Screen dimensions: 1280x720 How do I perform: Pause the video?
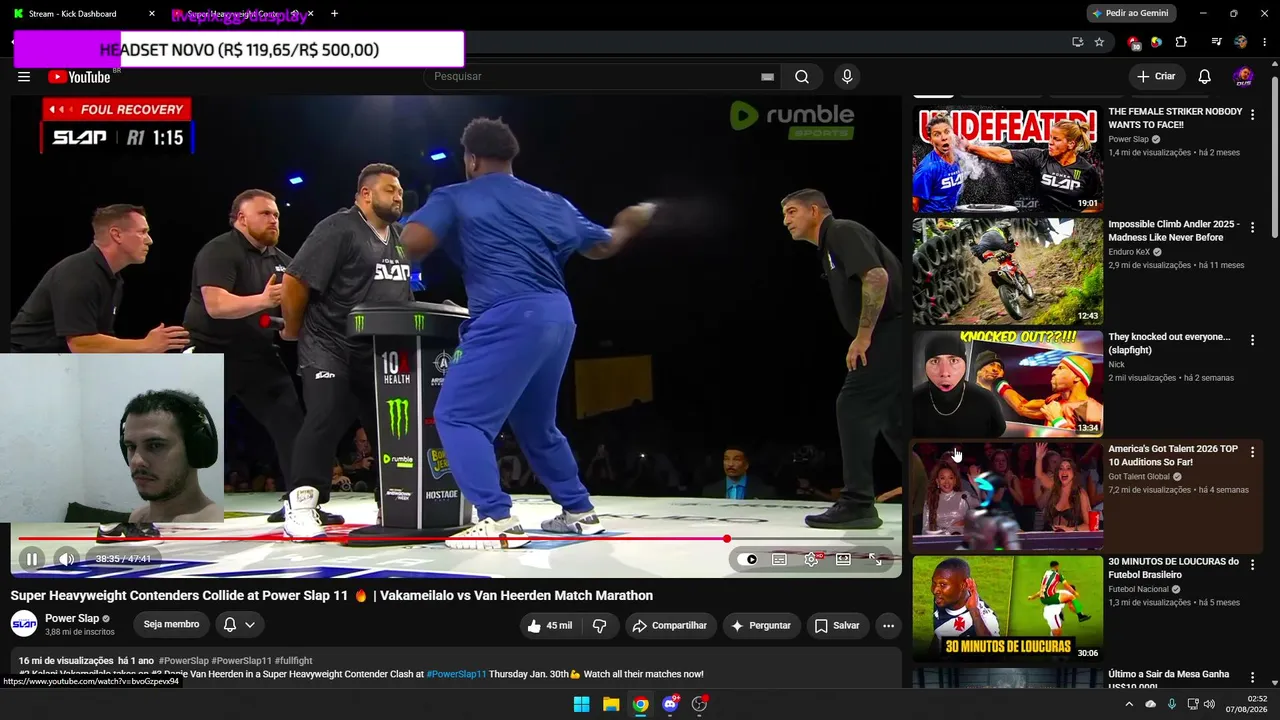[32, 559]
